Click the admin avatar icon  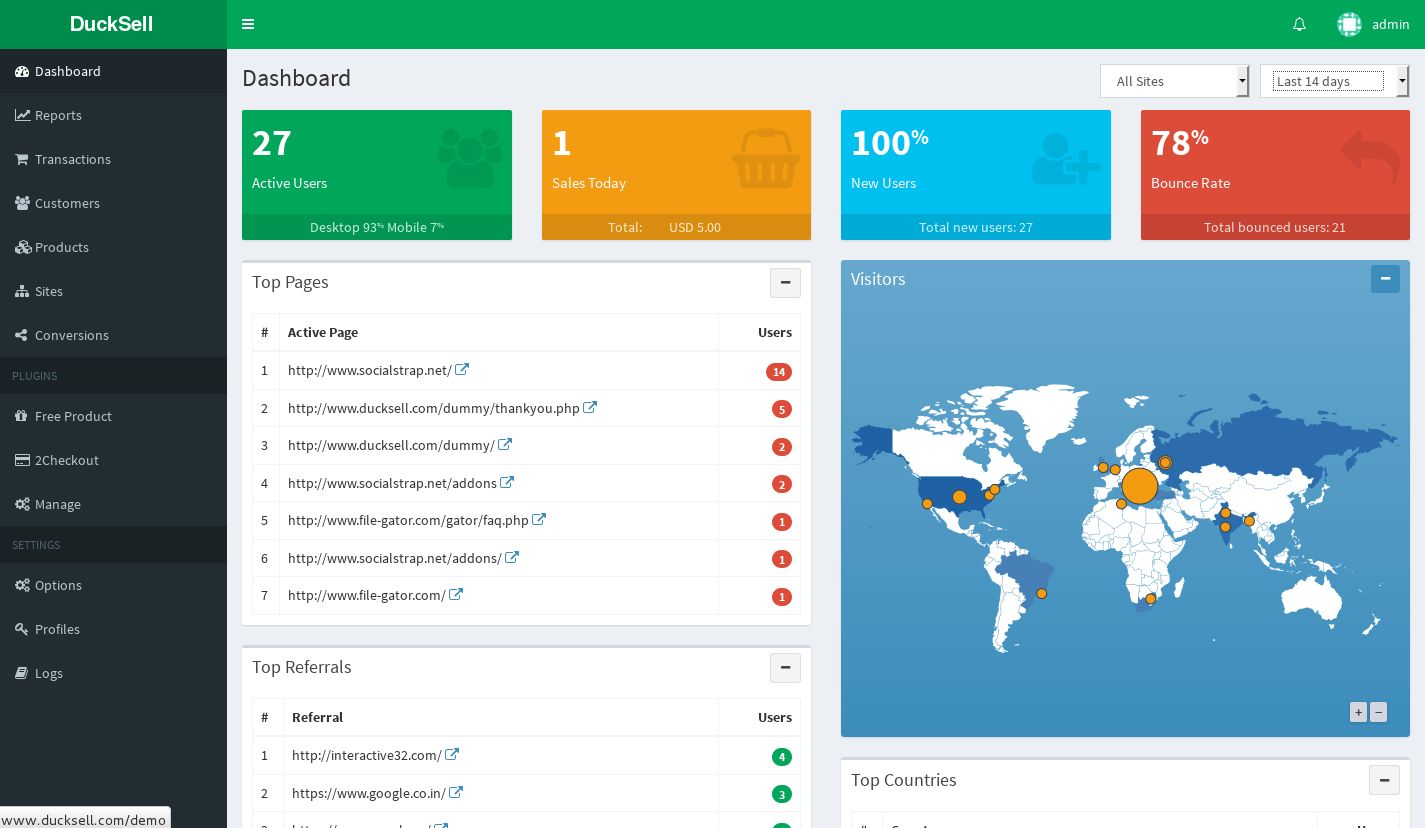(x=1349, y=25)
